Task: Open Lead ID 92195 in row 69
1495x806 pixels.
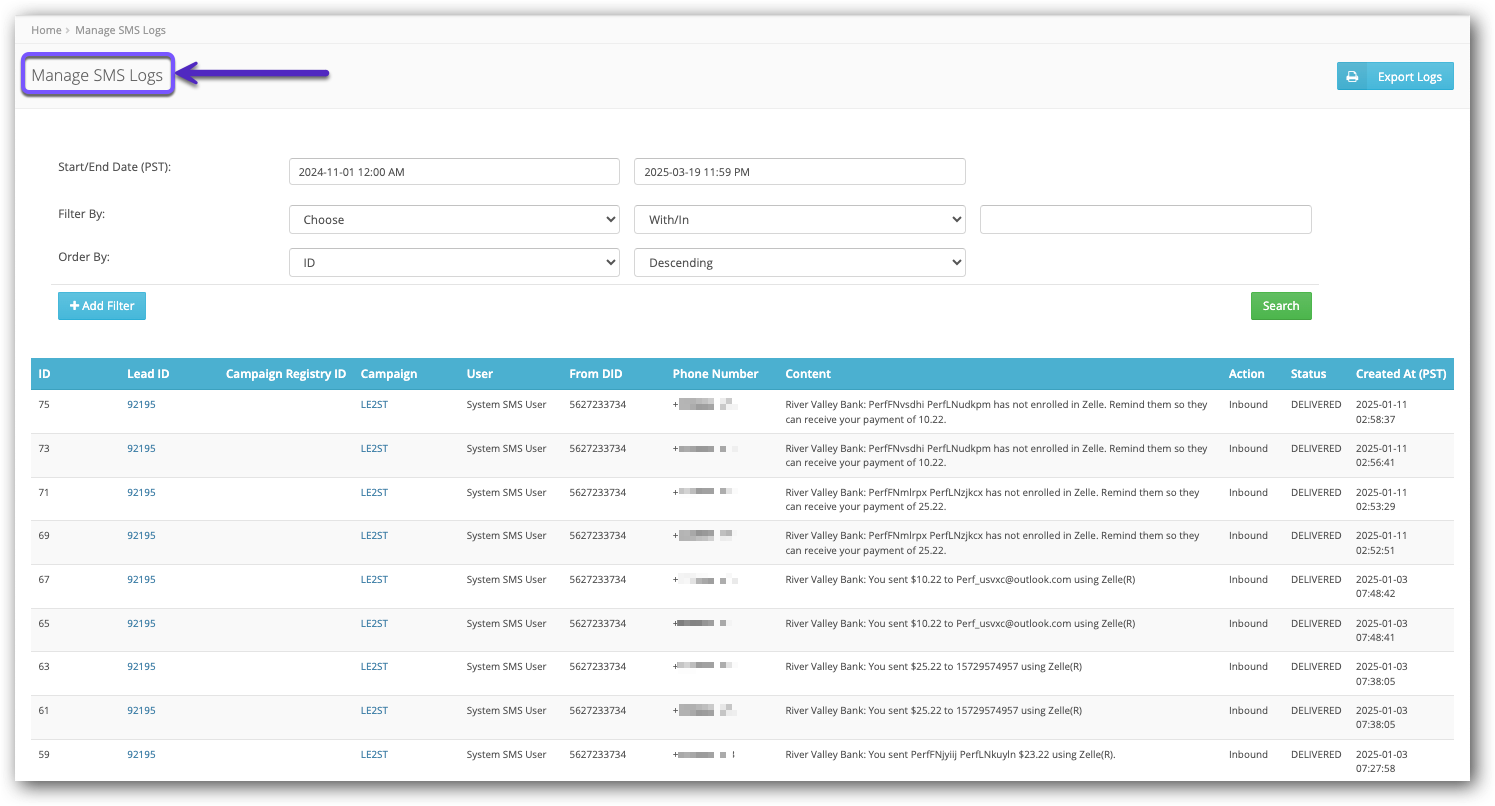Action: pyautogui.click(x=141, y=536)
